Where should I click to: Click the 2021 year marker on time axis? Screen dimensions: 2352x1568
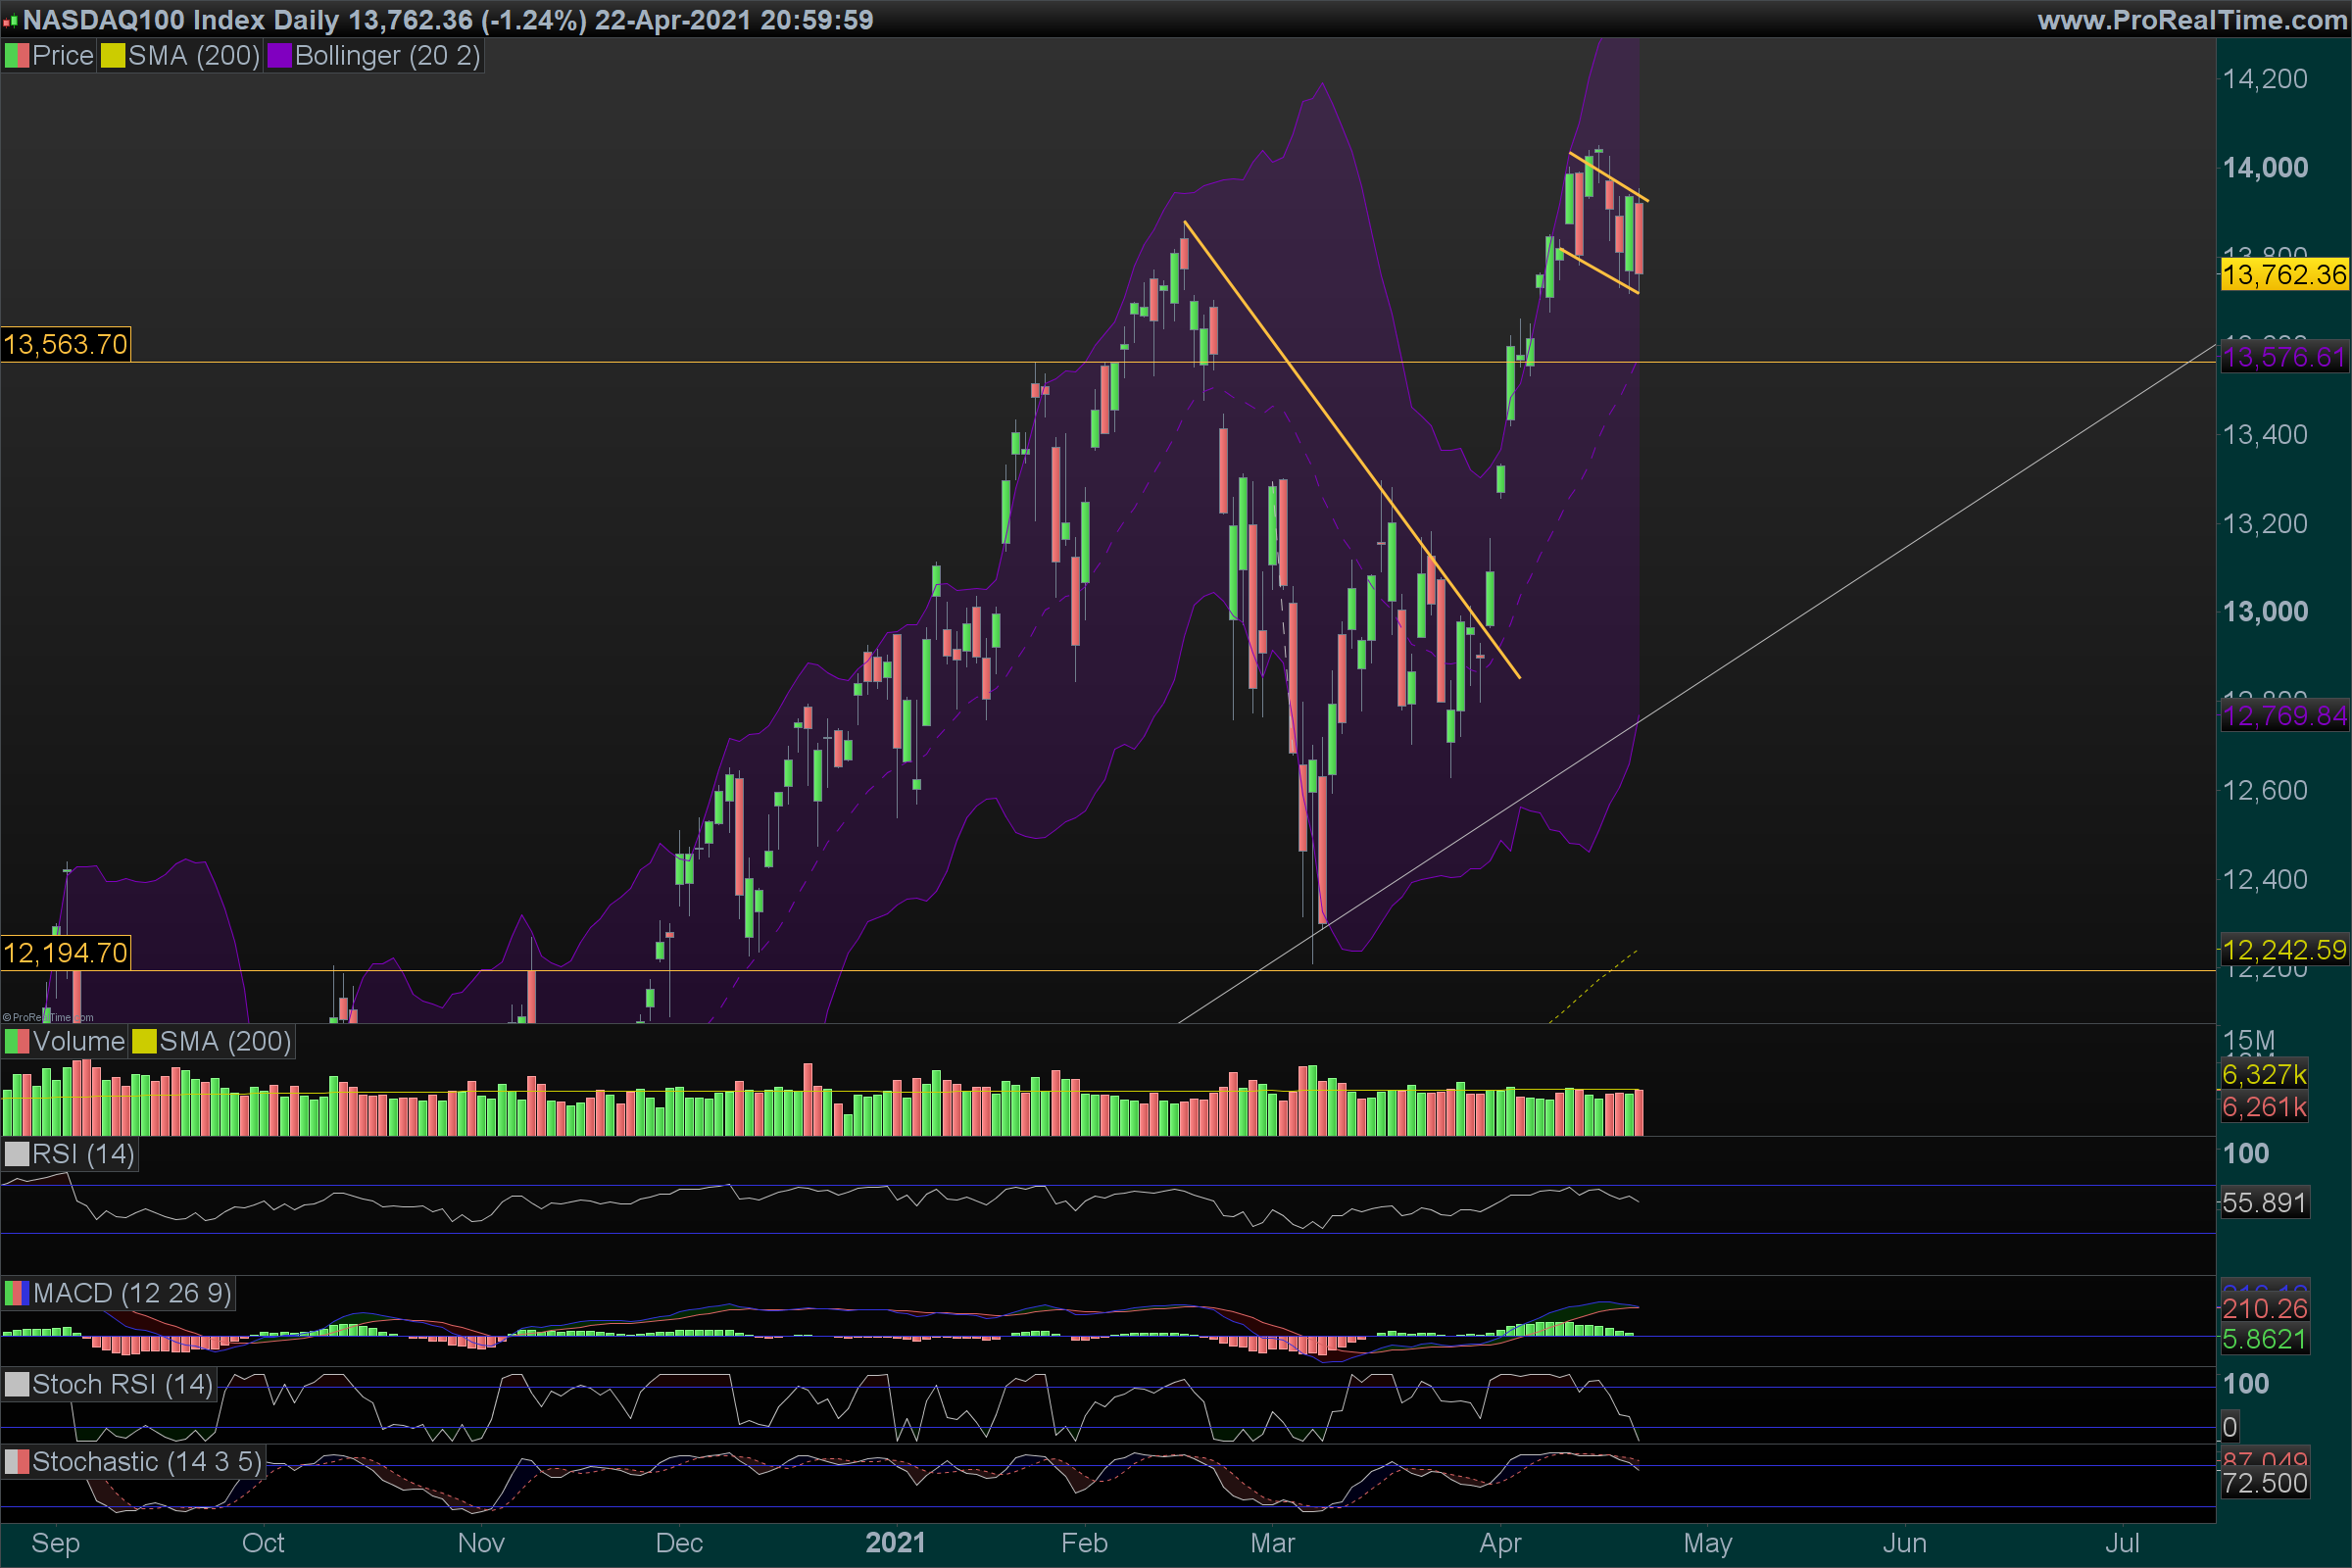pyautogui.click(x=895, y=1543)
